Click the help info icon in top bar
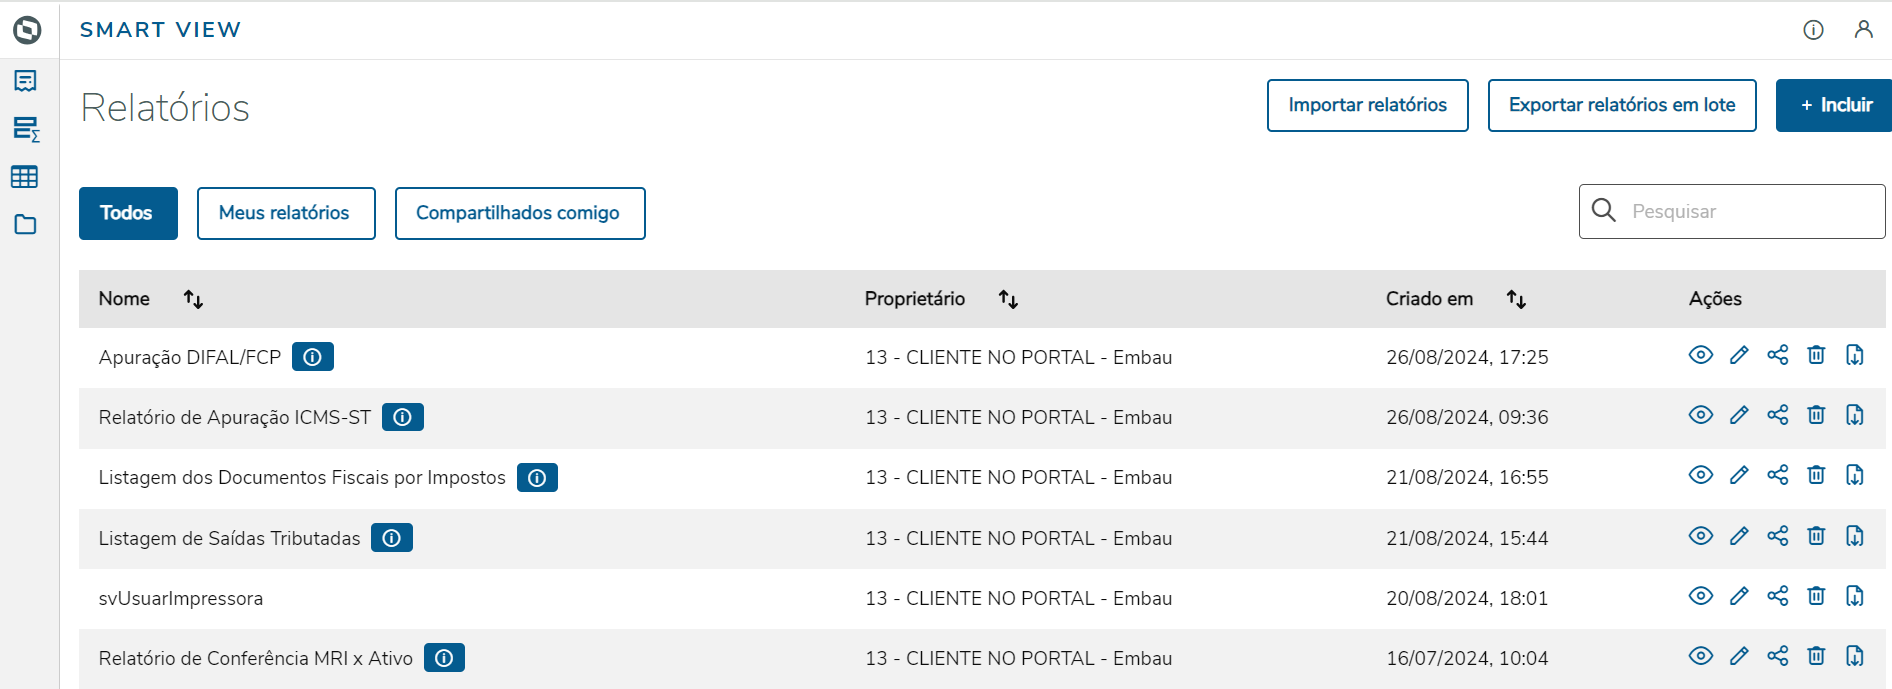Image resolution: width=1892 pixels, height=689 pixels. point(1813,30)
